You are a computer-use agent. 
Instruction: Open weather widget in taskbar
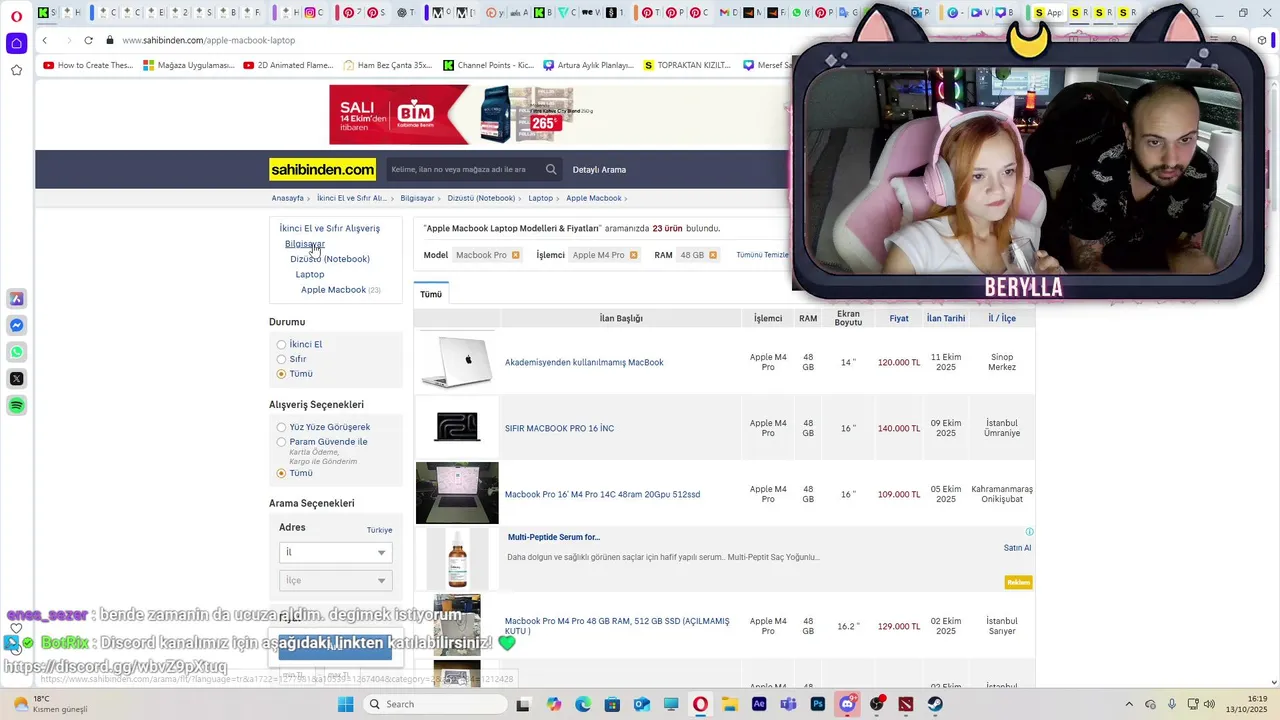click(x=48, y=704)
